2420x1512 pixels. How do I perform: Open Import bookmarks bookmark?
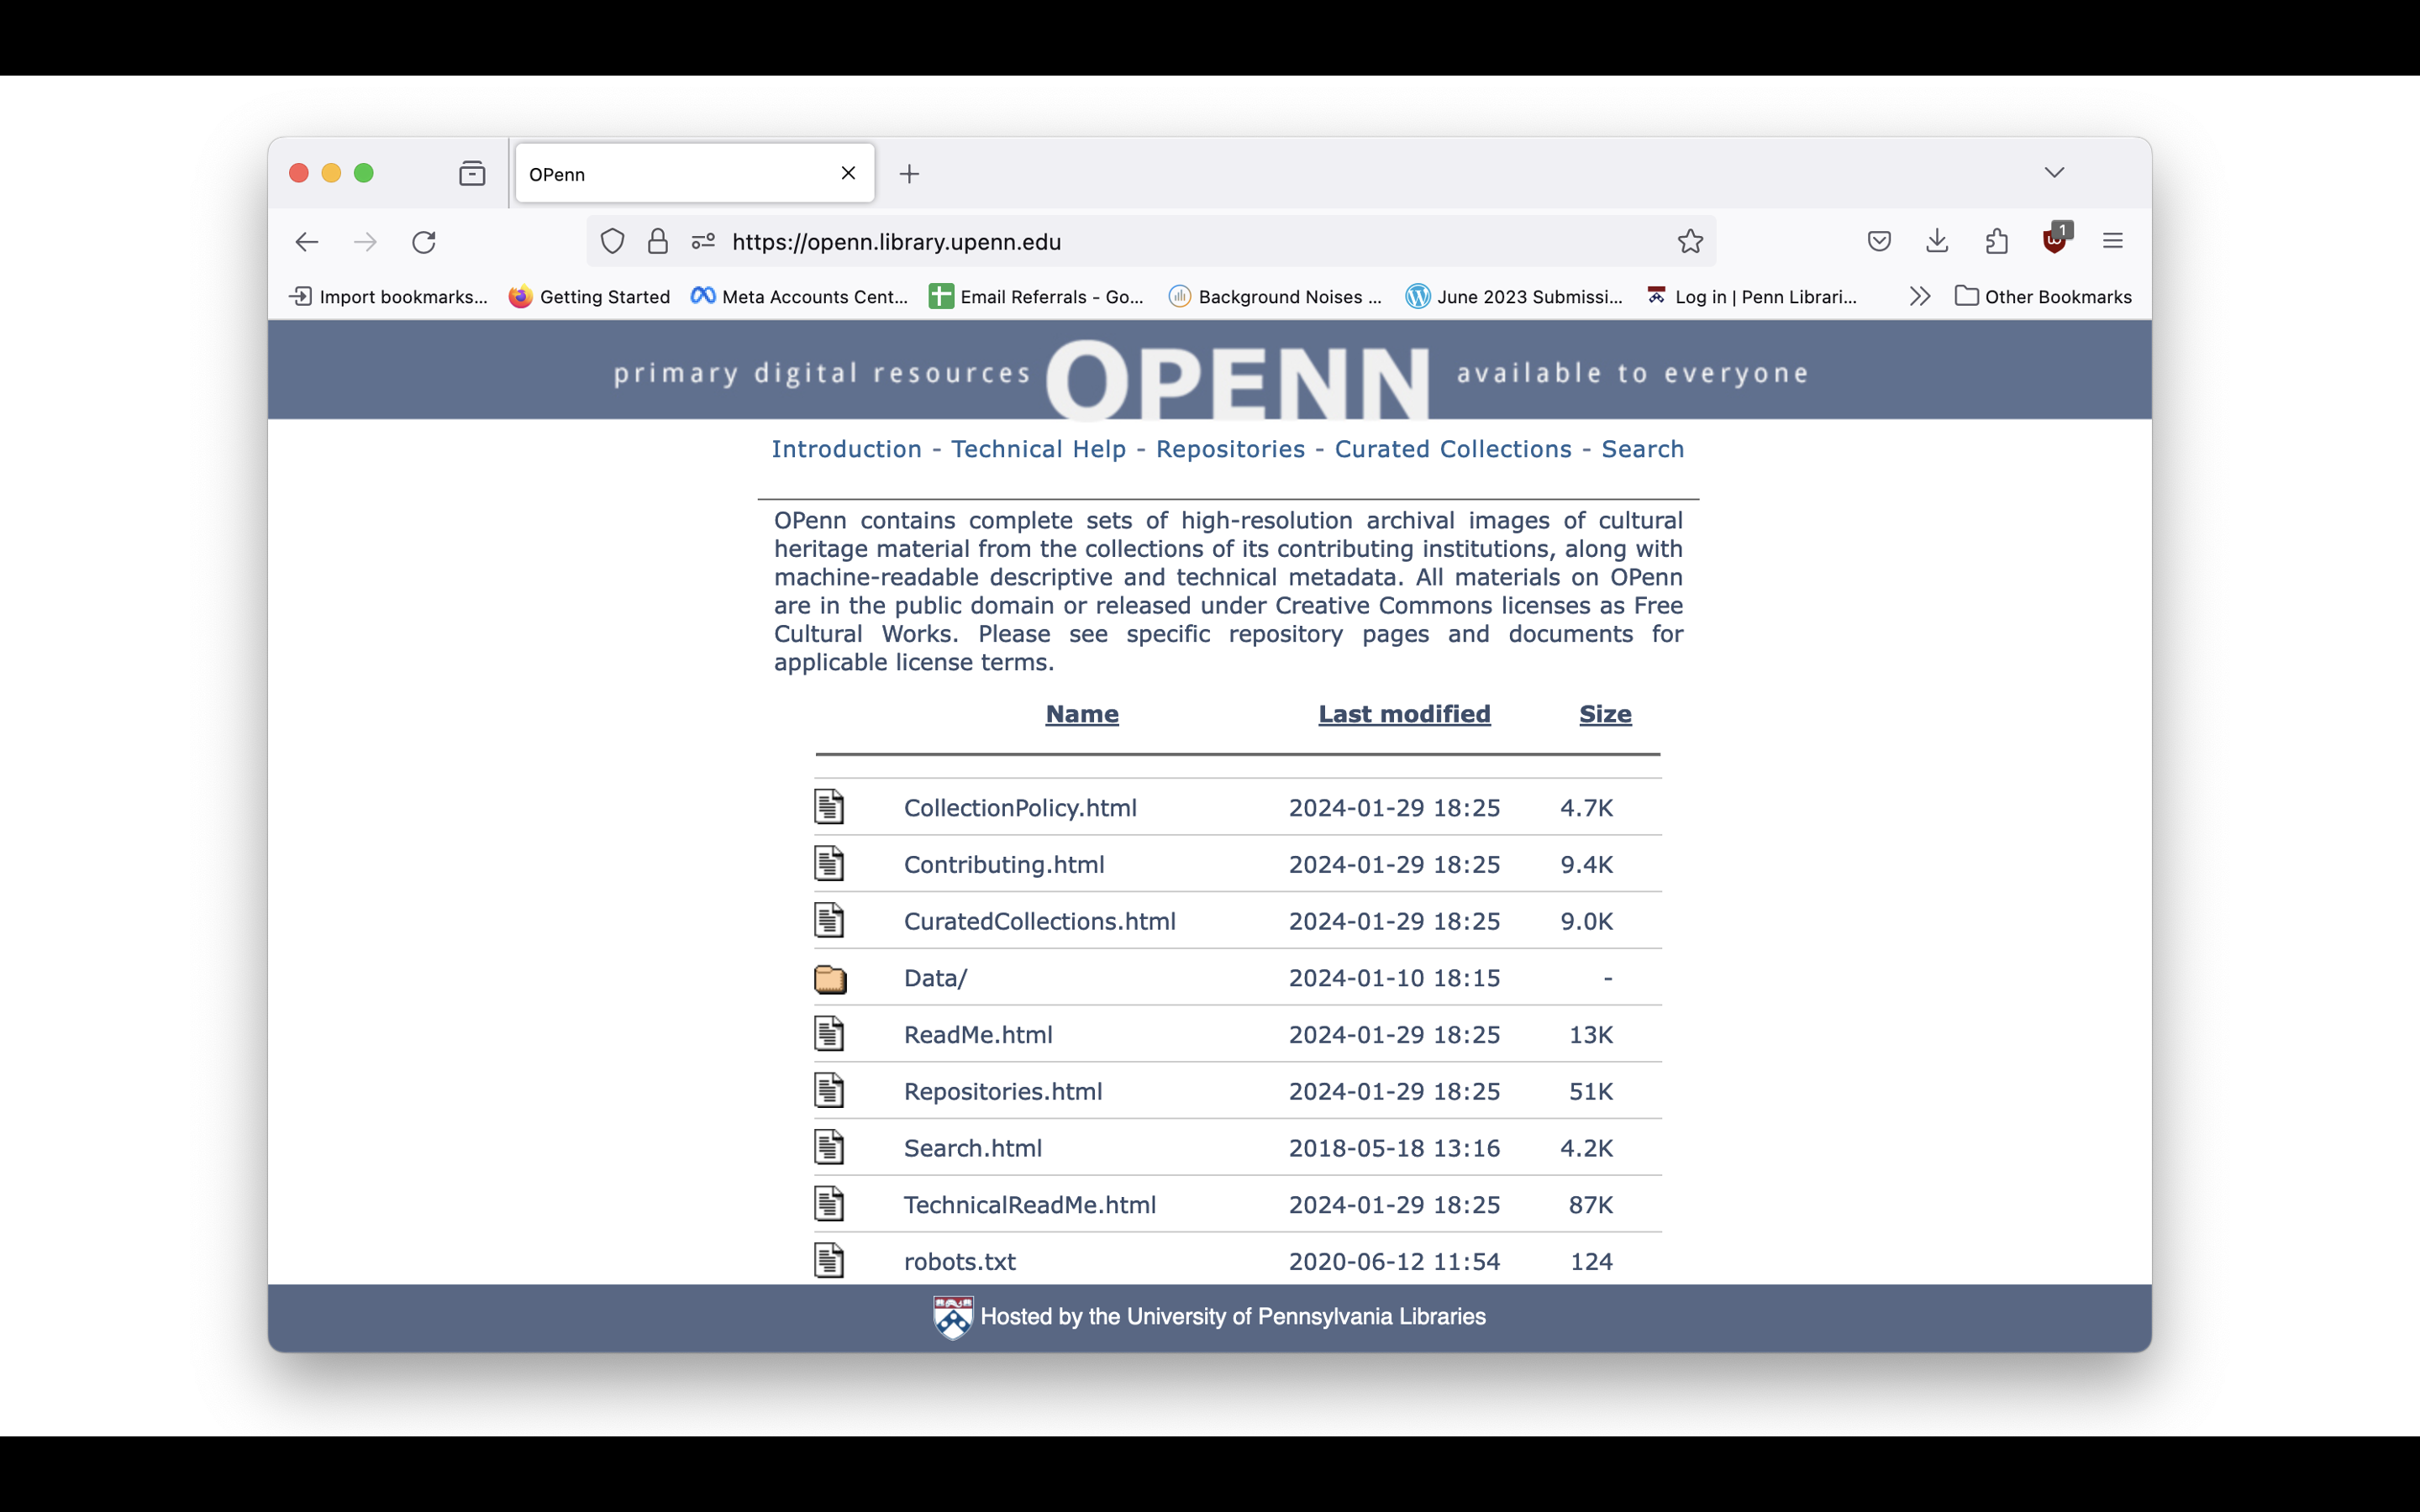pos(388,297)
